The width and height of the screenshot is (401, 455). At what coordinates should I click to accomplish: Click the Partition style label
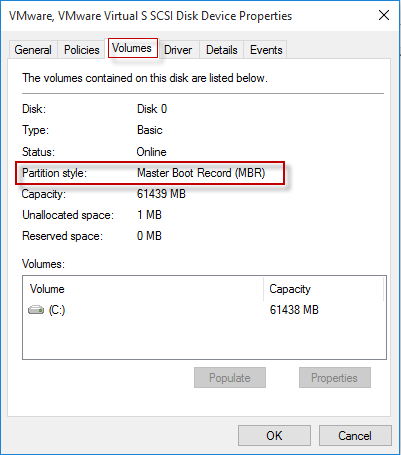pos(54,173)
